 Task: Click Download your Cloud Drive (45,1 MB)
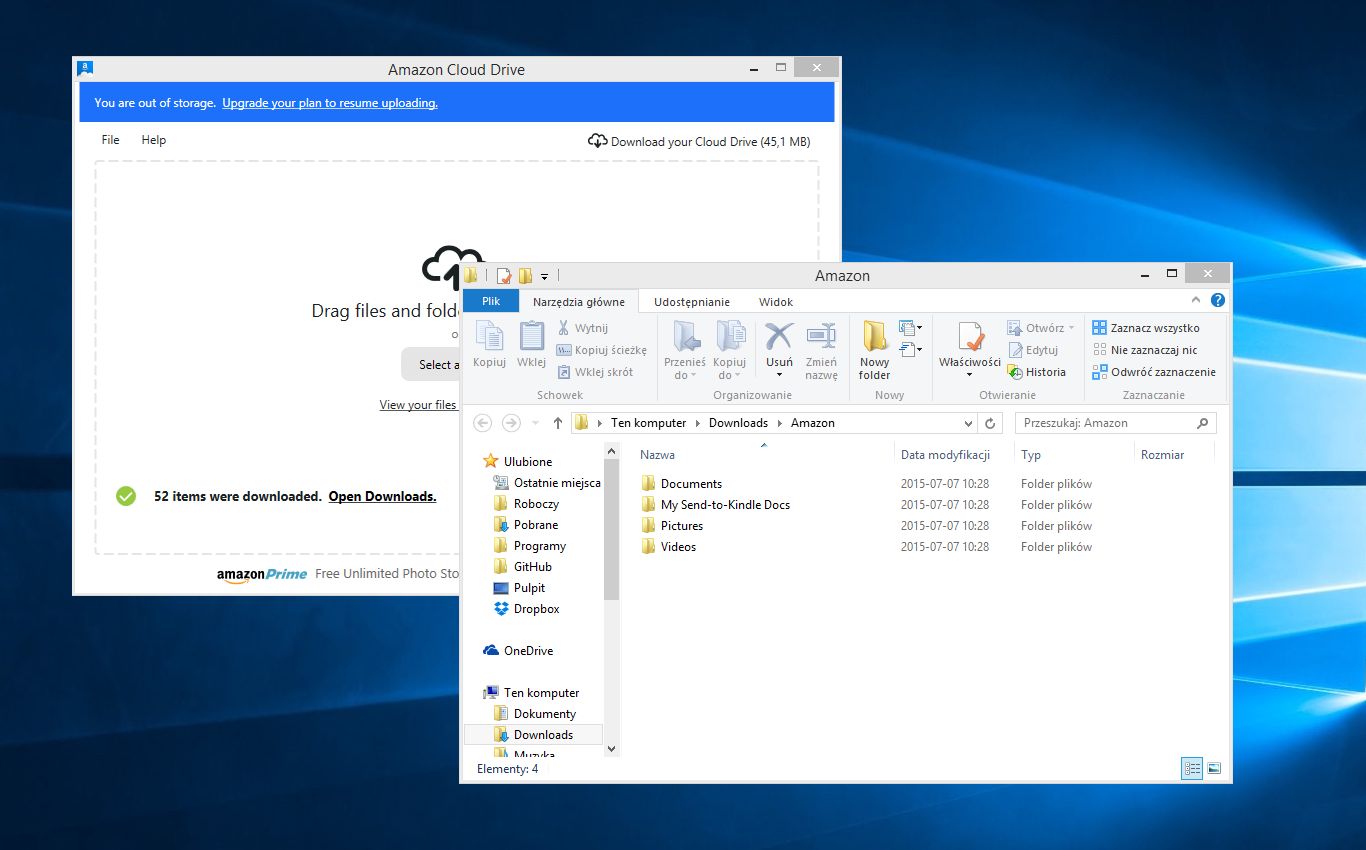699,141
